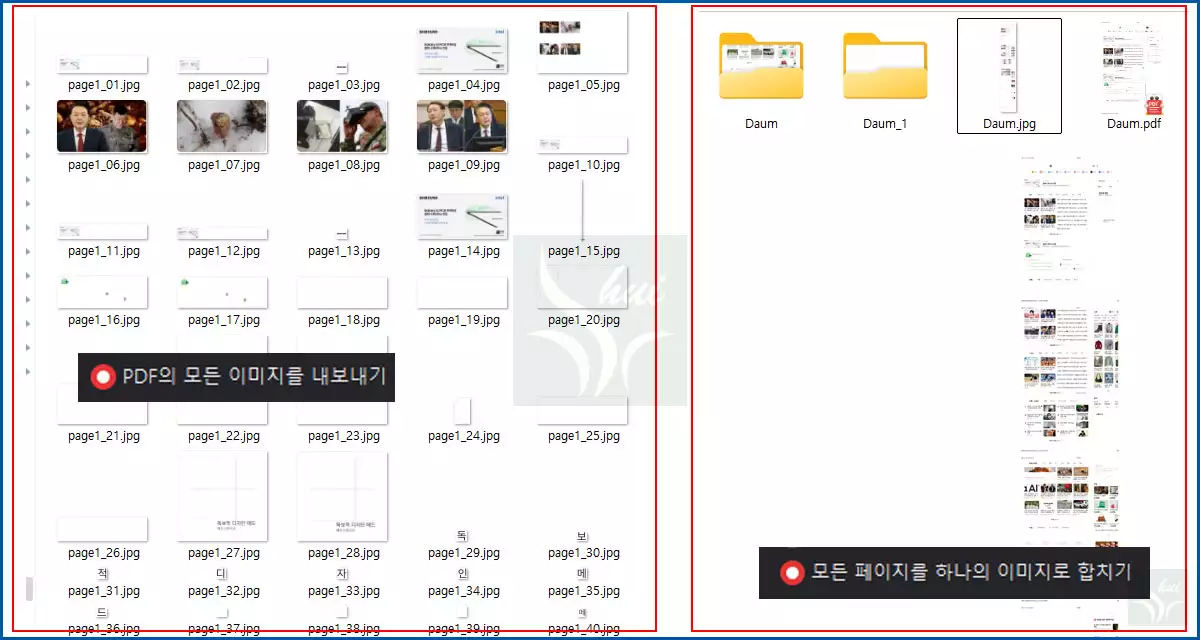This screenshot has width=1200, height=640.
Task: Select the page1_06.jpg photo thumbnail
Action: (x=102, y=126)
